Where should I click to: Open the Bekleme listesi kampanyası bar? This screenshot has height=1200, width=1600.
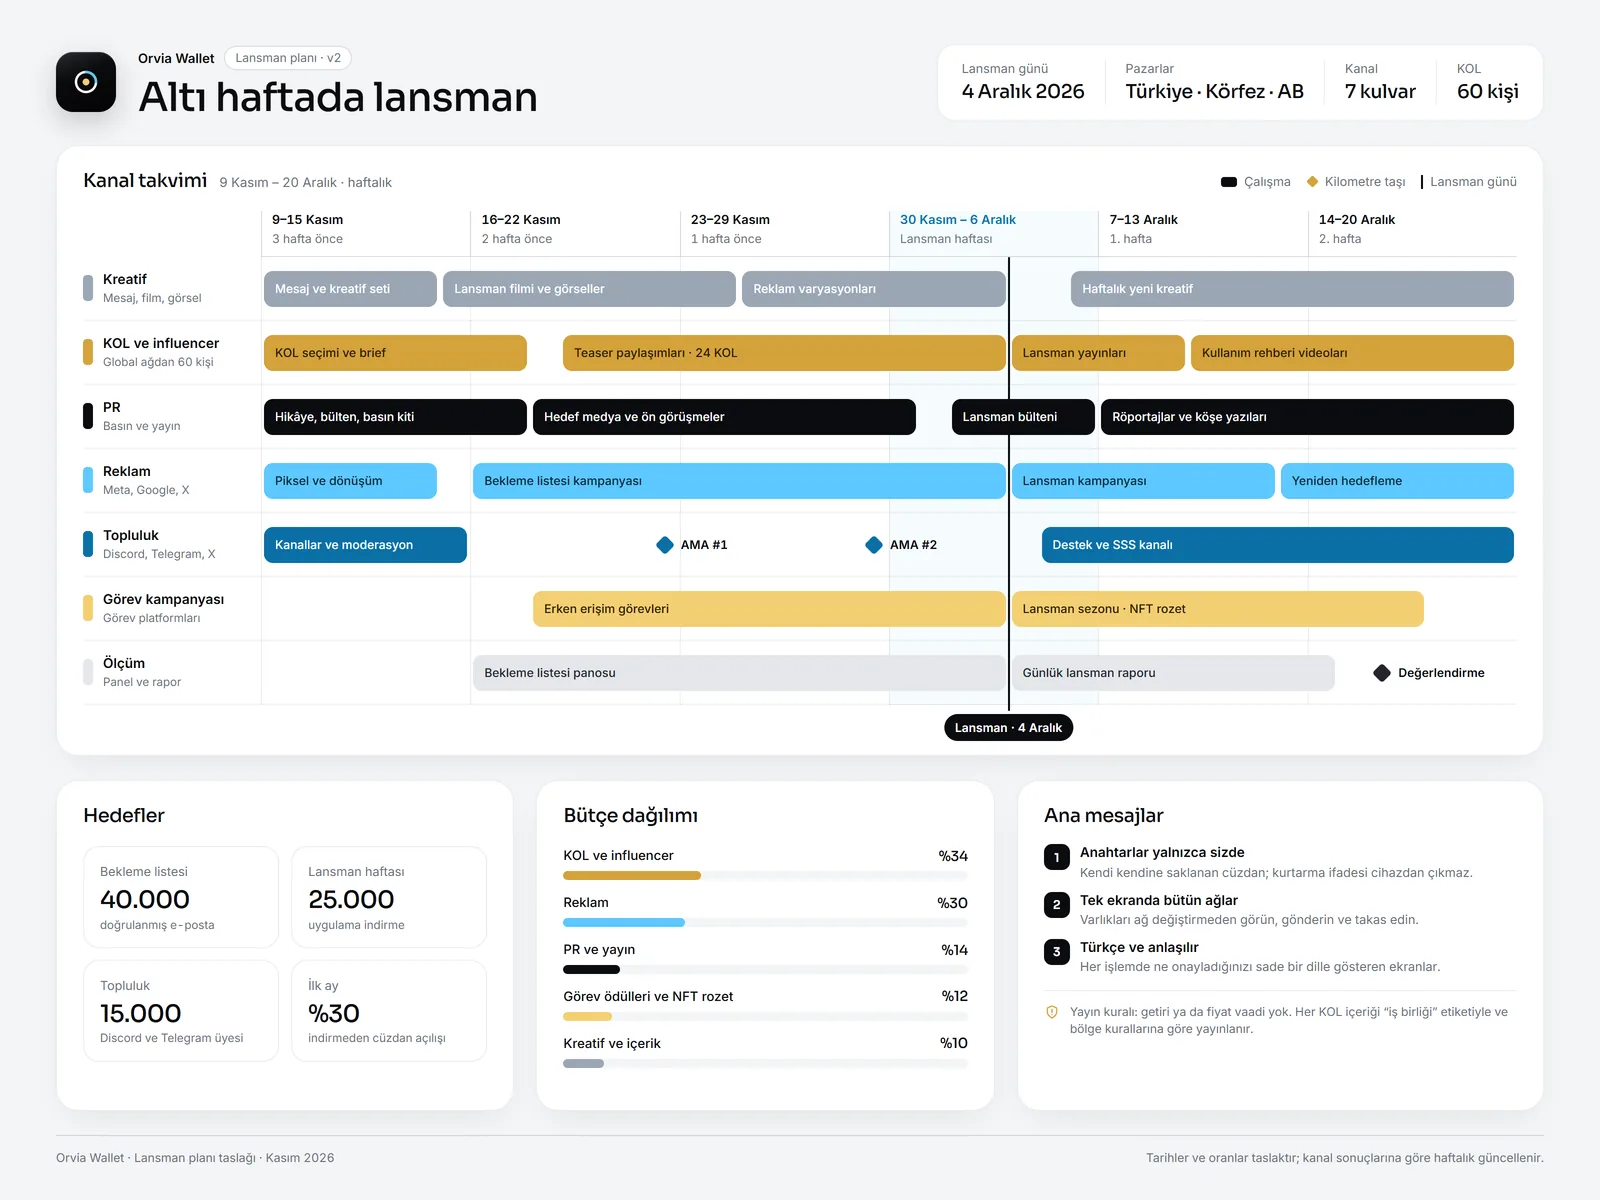click(x=739, y=481)
